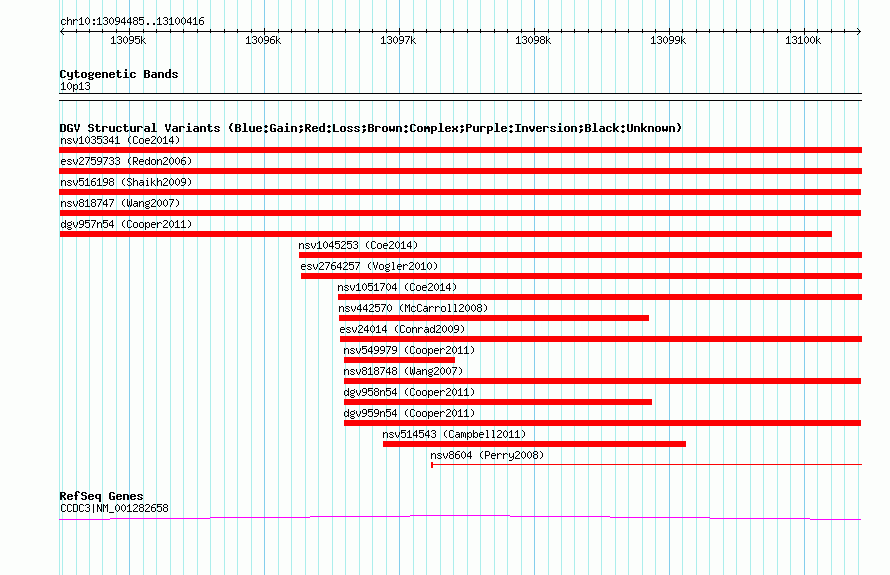Image resolution: width=890 pixels, height=575 pixels.
Task: Click the 10p13 band label
Action: [75, 86]
